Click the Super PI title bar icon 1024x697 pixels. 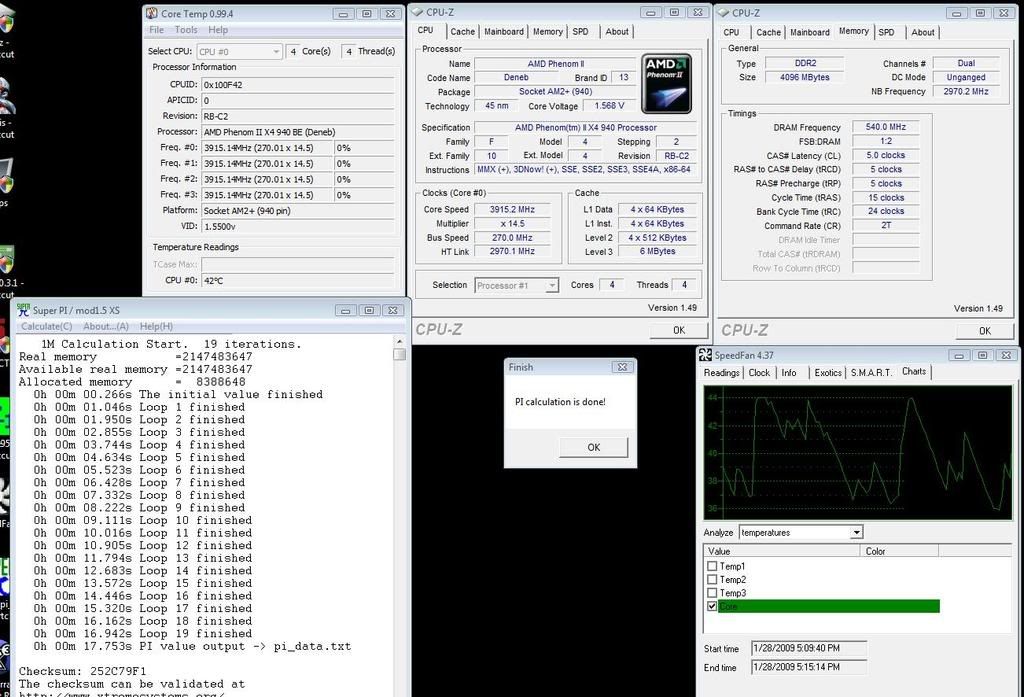24,310
